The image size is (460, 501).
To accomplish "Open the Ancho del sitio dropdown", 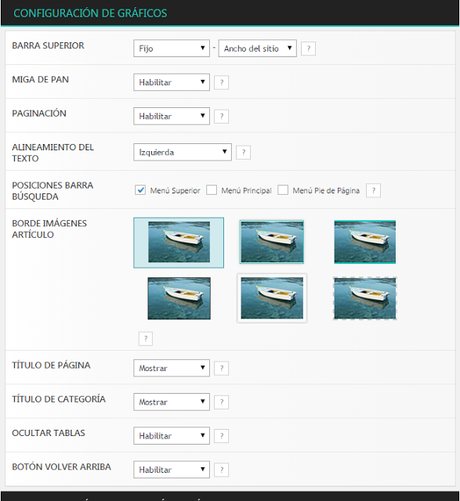I will click(x=257, y=48).
